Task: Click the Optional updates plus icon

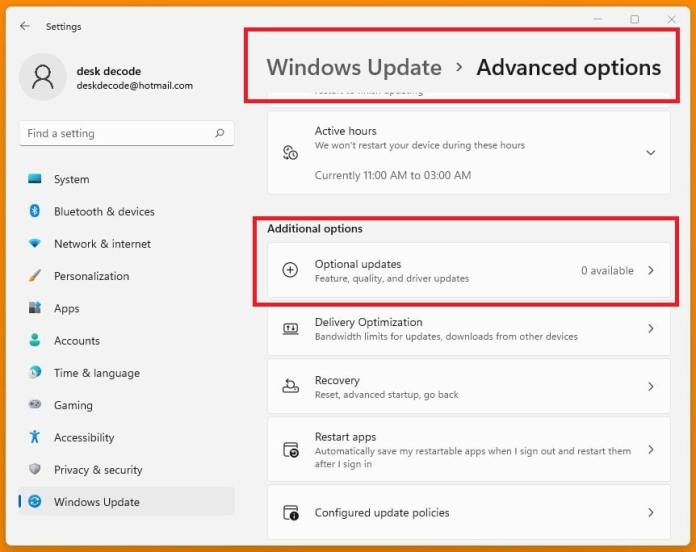Action: [290, 270]
